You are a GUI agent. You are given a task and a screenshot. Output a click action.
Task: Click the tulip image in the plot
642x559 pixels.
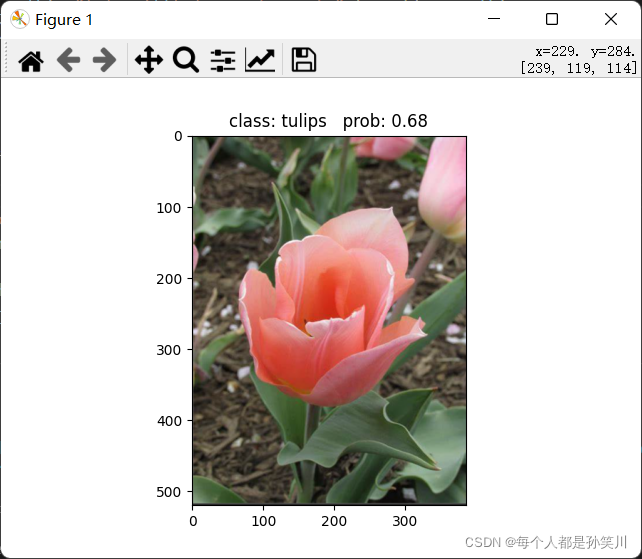pyautogui.click(x=330, y=320)
